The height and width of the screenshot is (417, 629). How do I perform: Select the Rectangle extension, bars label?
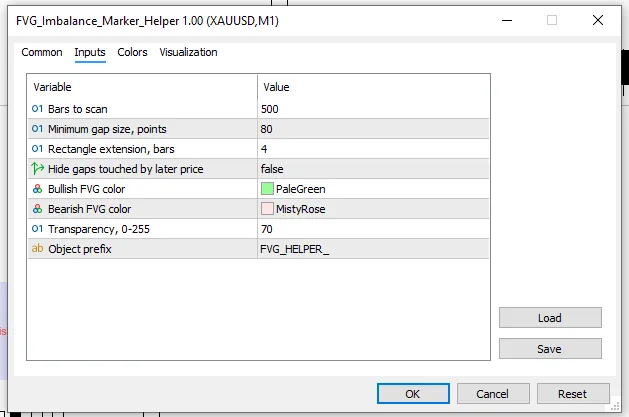point(111,149)
